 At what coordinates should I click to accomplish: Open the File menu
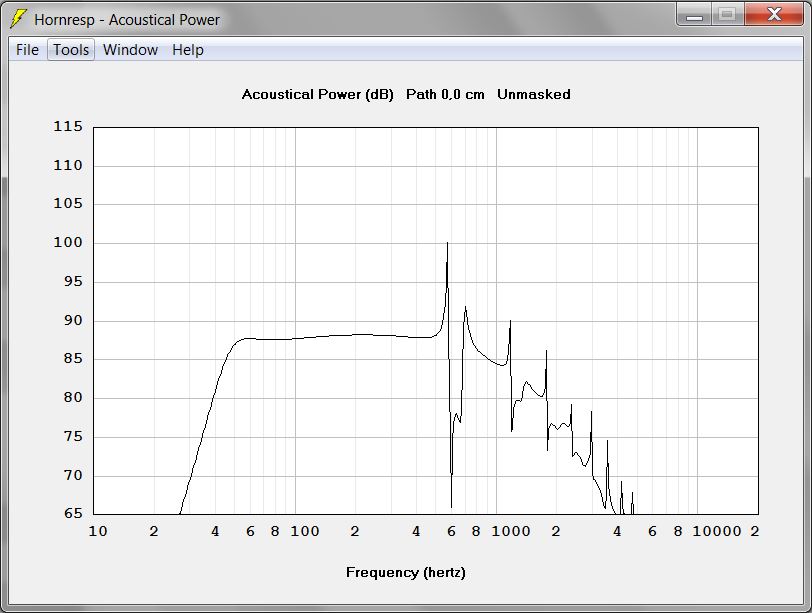(x=27, y=50)
